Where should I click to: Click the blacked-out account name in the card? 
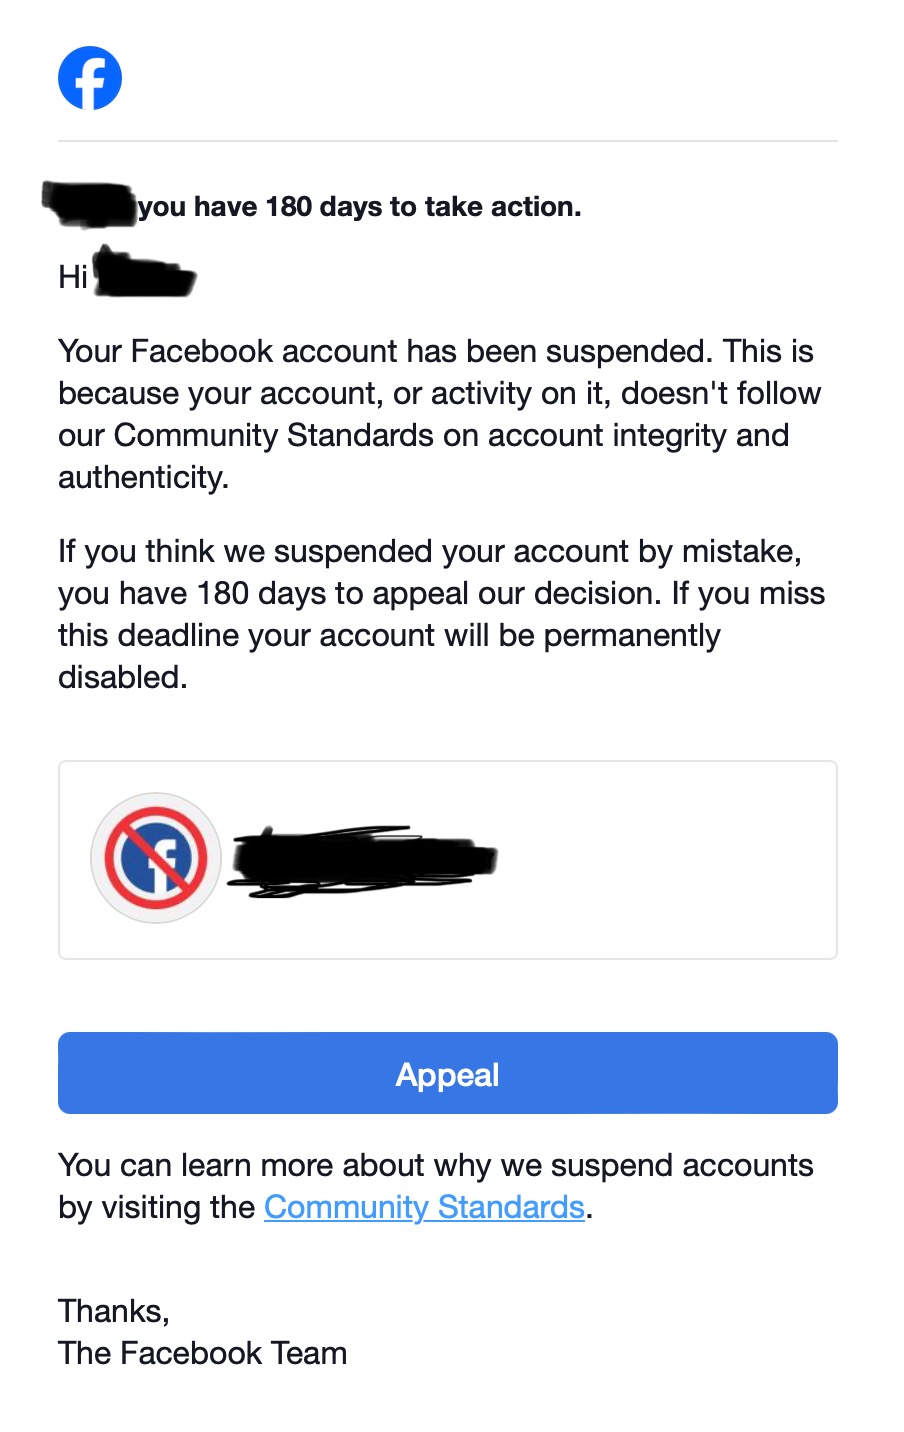pyautogui.click(x=362, y=860)
